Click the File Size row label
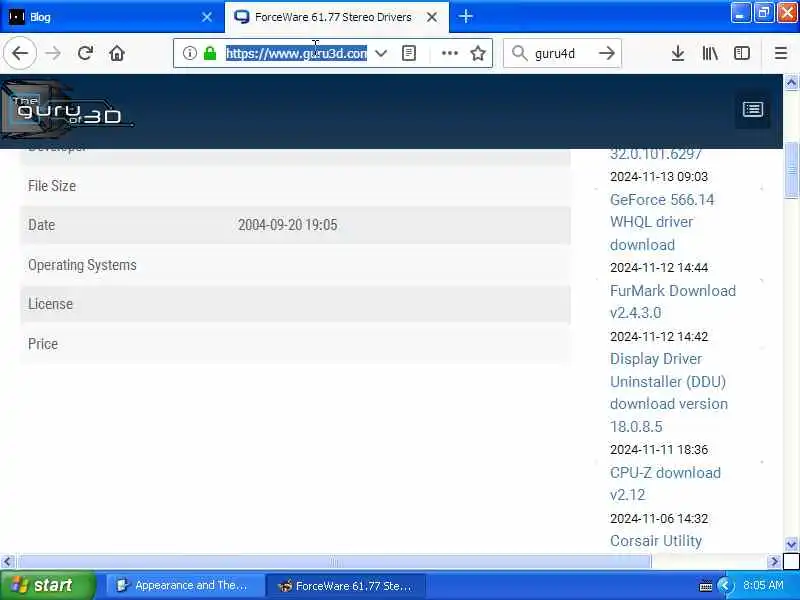This screenshot has width=800, height=600. 52,186
